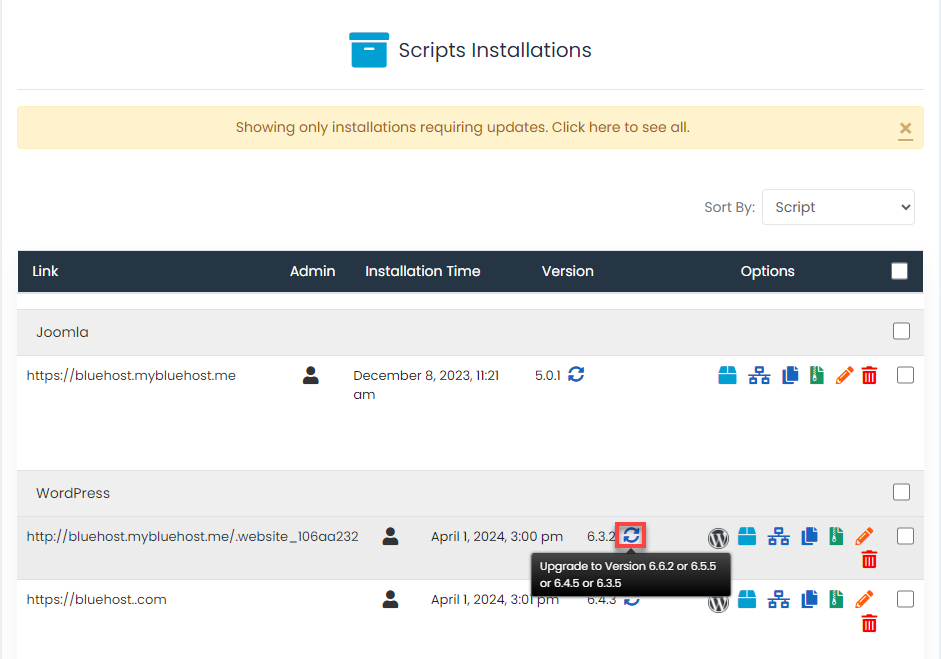Click the WordPress section header row
Image resolution: width=941 pixels, height=659 pixels.
coord(400,492)
